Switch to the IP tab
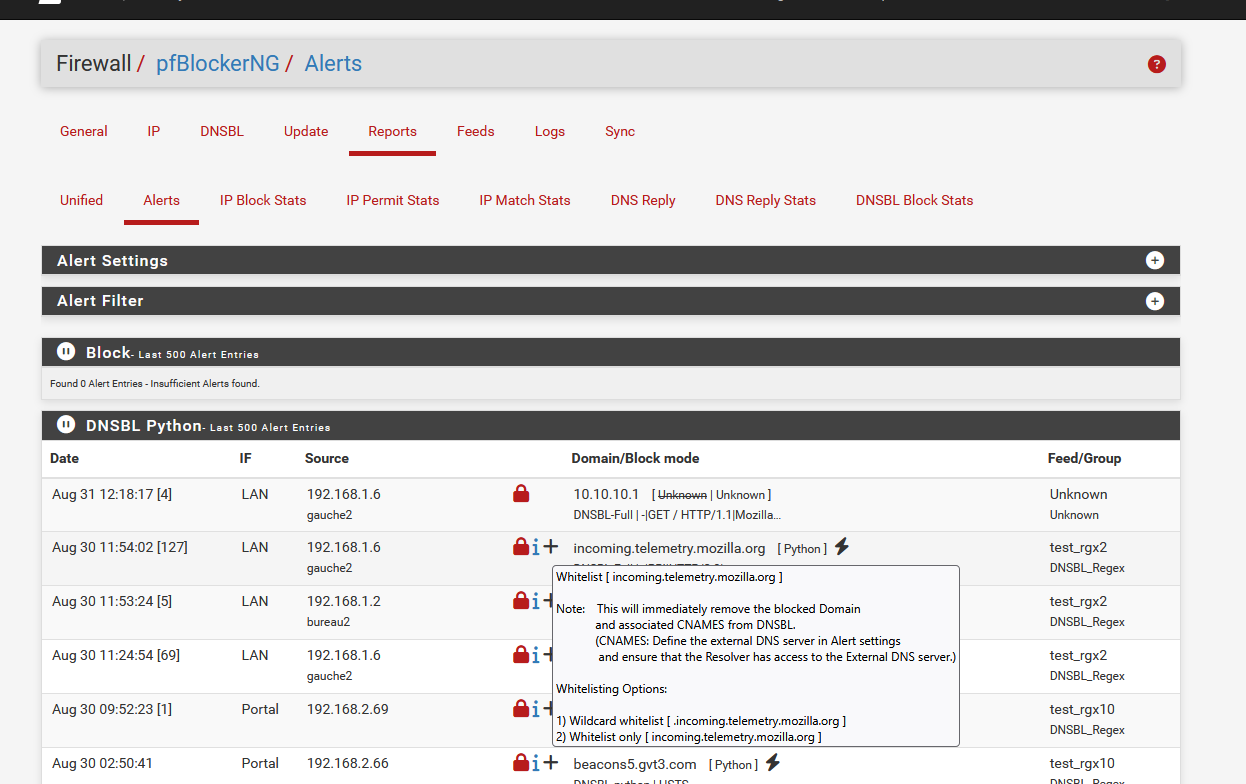 point(154,131)
